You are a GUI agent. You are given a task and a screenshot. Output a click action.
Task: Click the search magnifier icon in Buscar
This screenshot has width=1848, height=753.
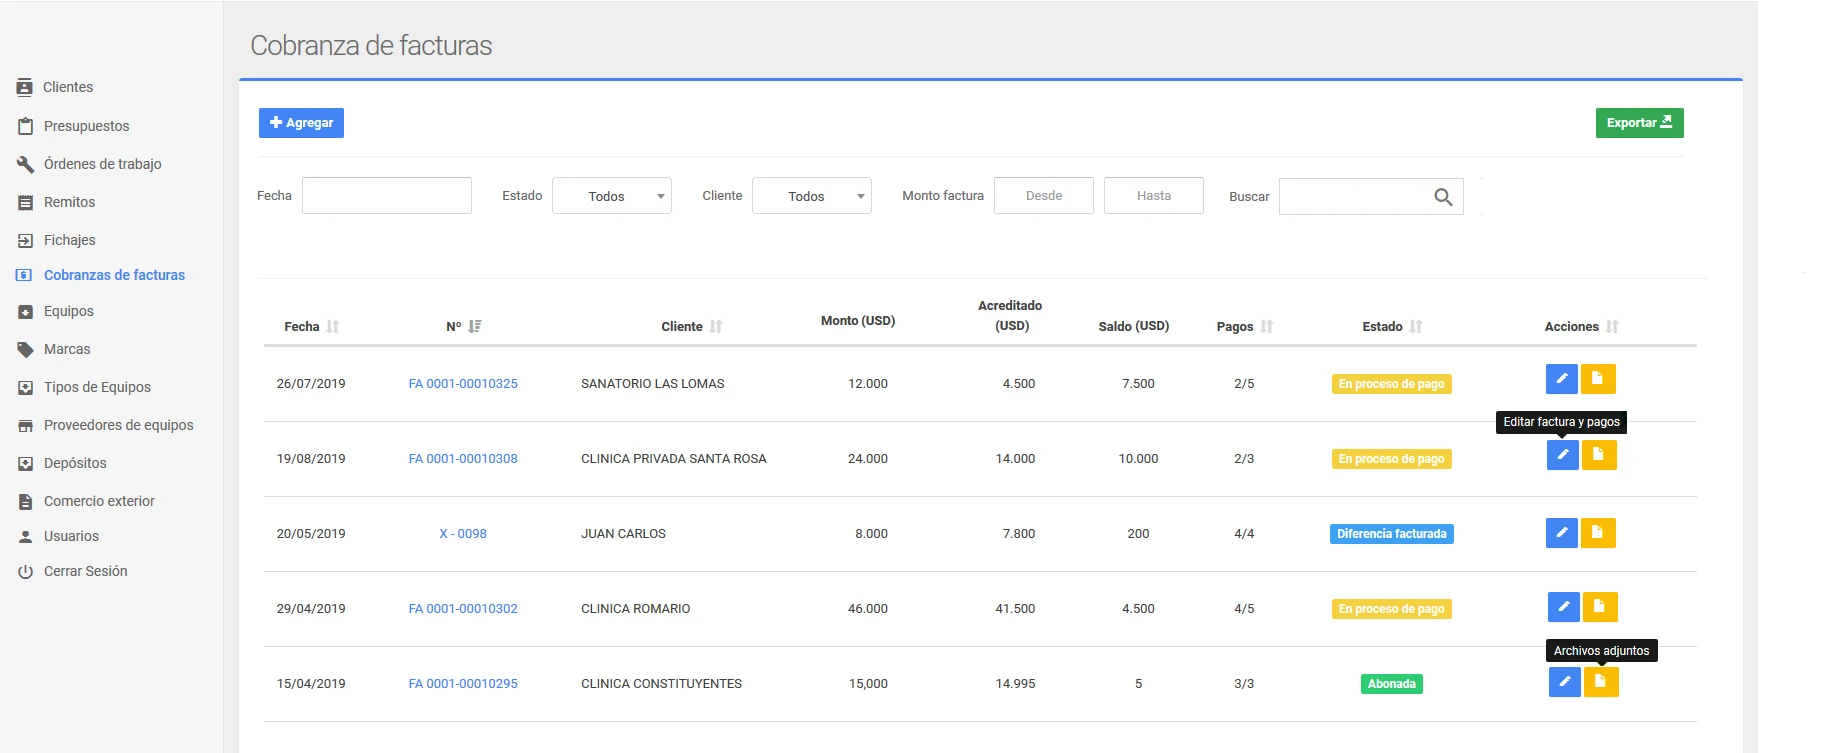point(1443,197)
